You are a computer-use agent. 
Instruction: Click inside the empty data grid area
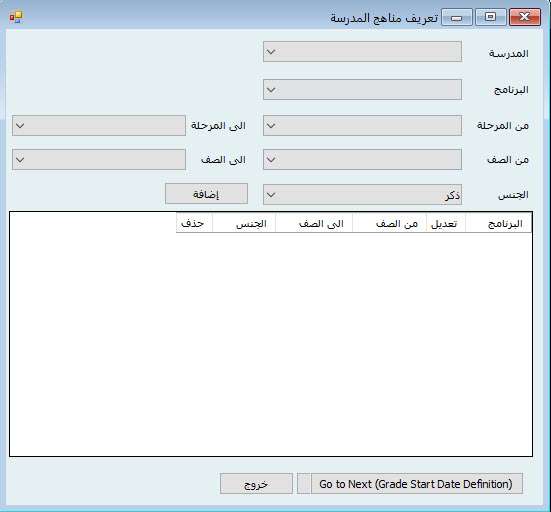pyautogui.click(x=271, y=344)
